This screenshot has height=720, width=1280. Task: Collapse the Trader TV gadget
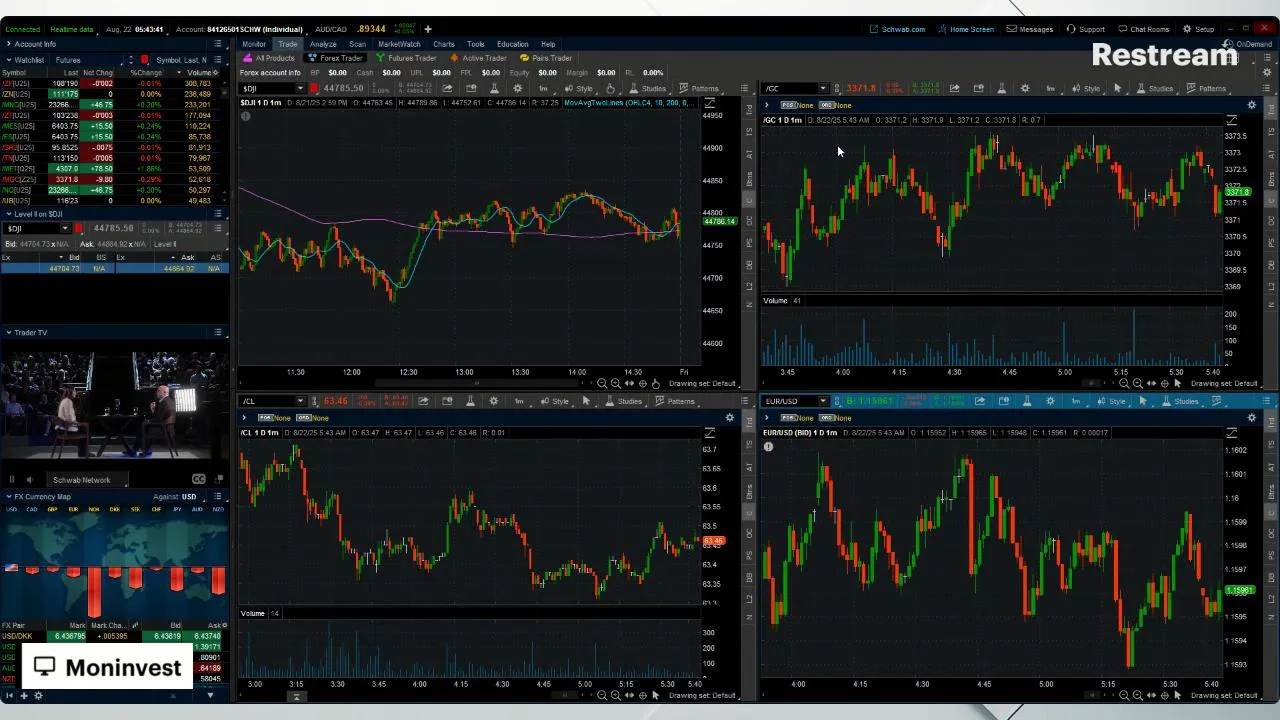tap(8, 332)
